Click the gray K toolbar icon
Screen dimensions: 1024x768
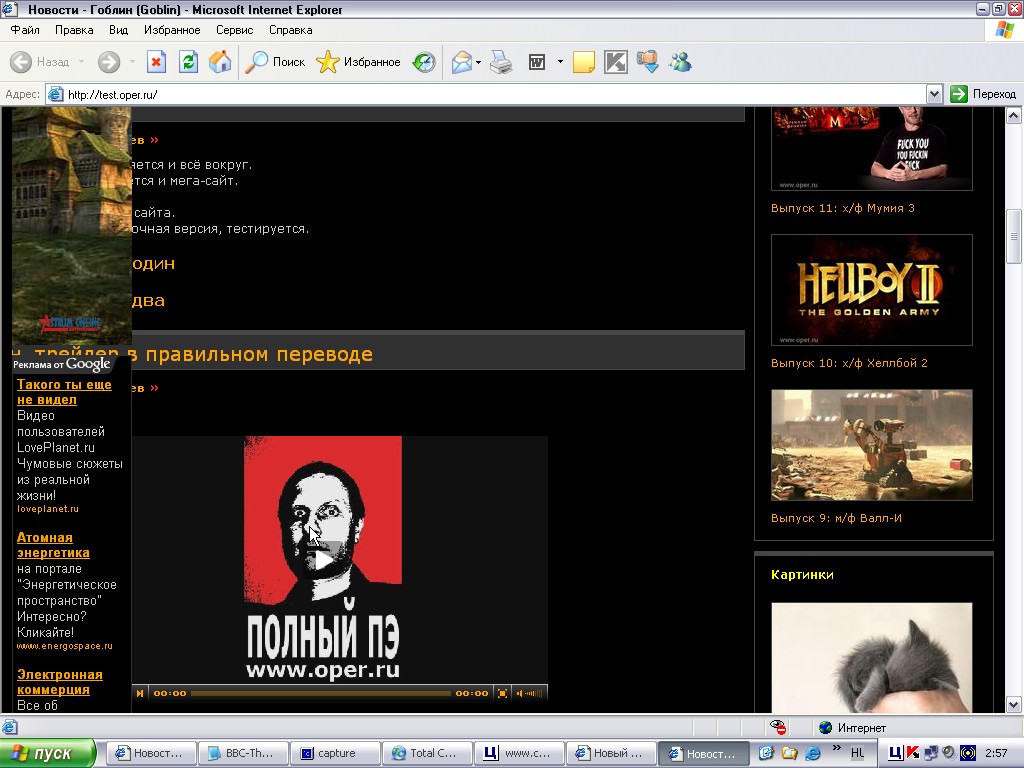[x=615, y=62]
